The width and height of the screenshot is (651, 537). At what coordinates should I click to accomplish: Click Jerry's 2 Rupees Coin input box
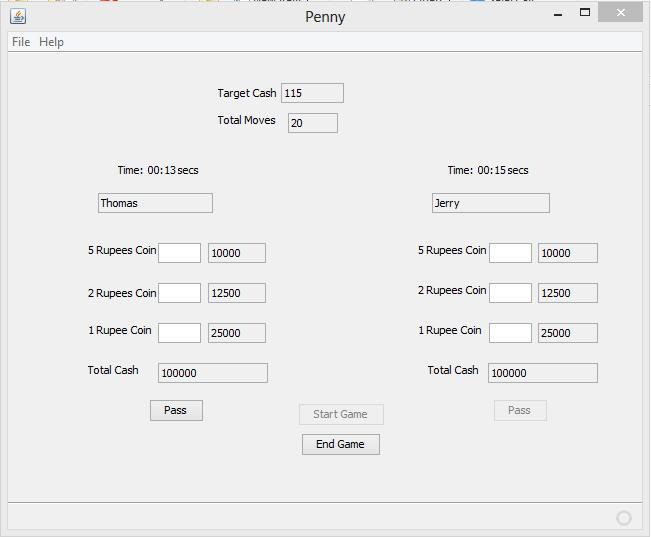coord(510,293)
